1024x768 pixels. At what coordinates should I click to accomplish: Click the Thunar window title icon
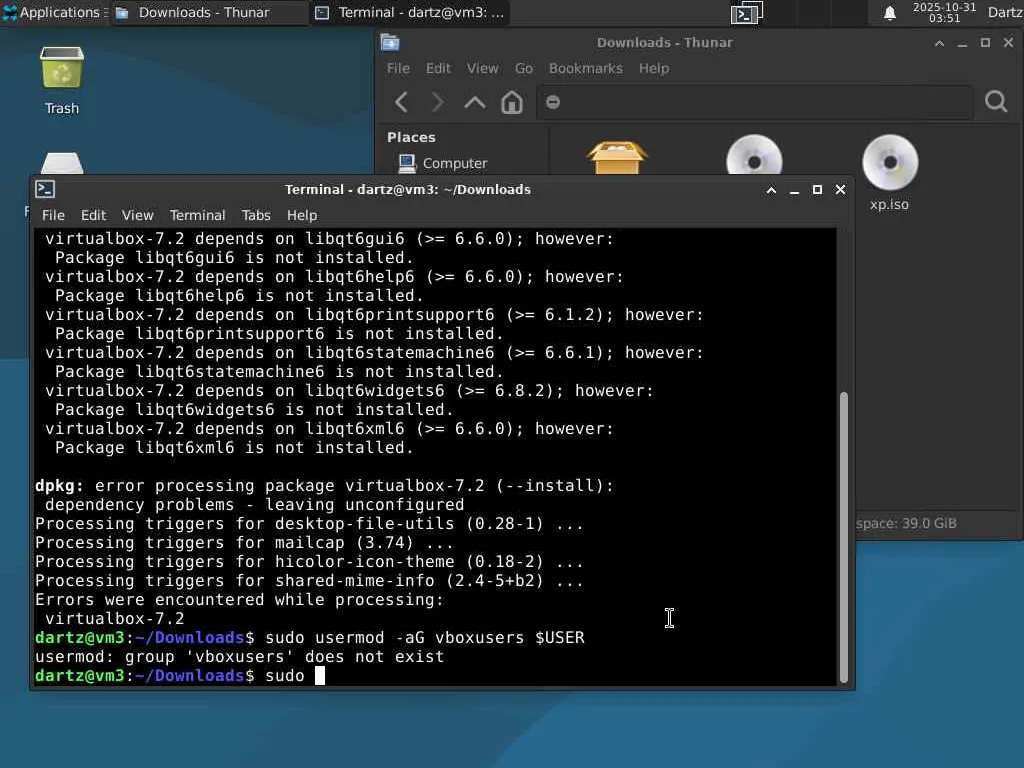[x=390, y=42]
